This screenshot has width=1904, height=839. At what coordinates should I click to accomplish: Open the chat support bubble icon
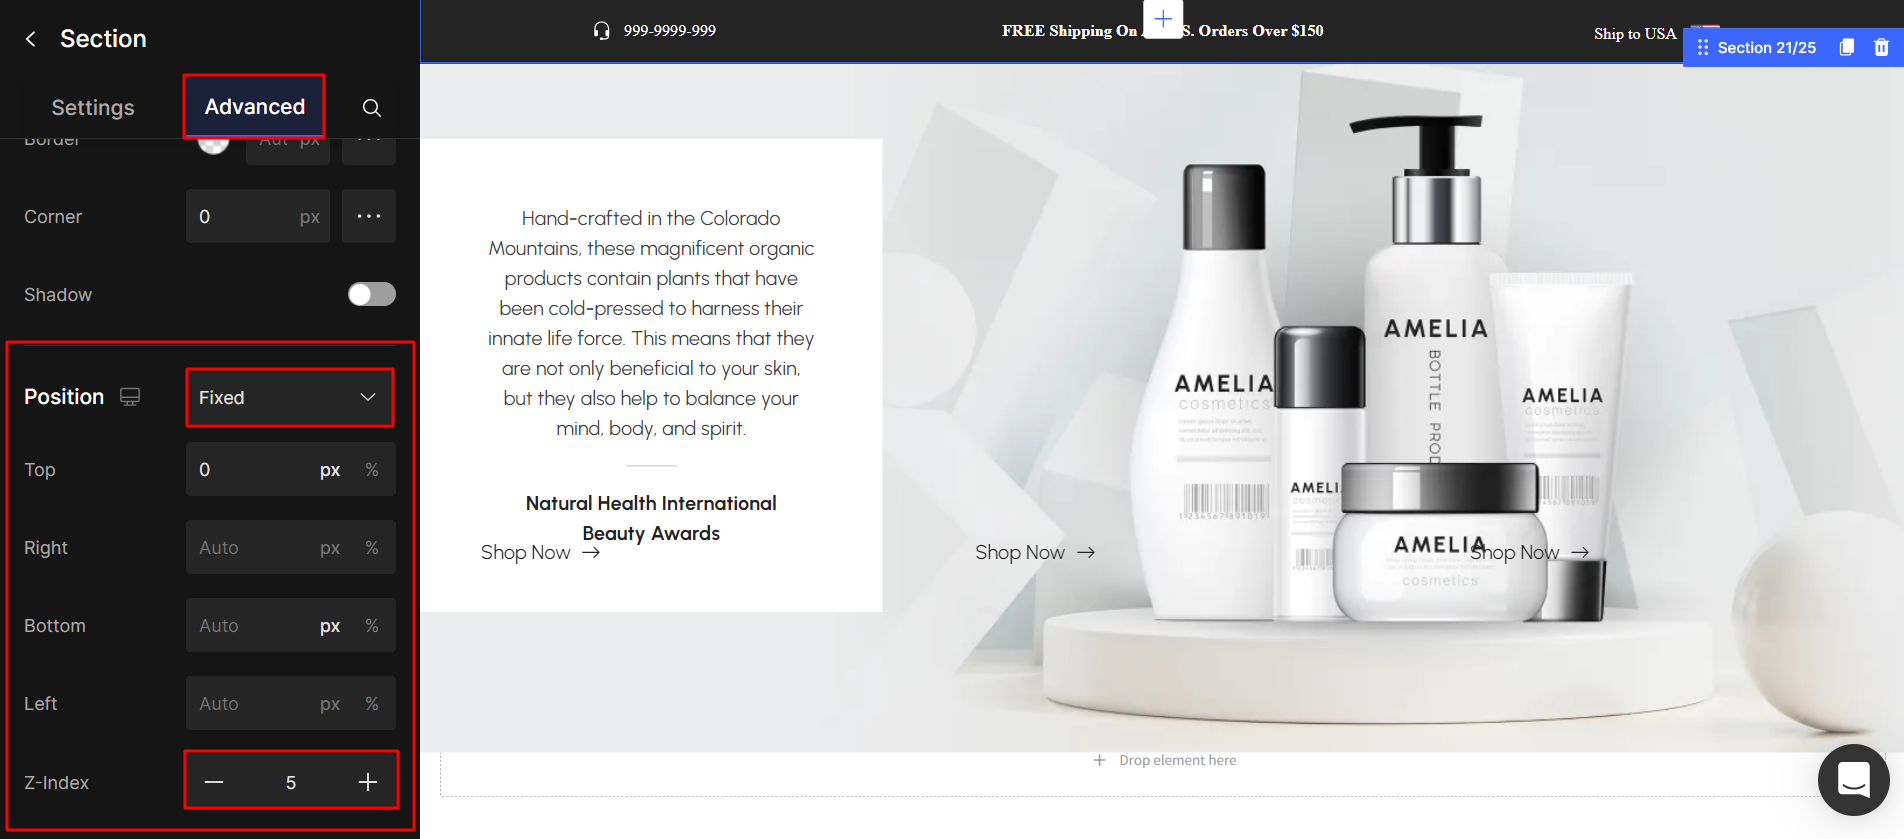pos(1853,779)
